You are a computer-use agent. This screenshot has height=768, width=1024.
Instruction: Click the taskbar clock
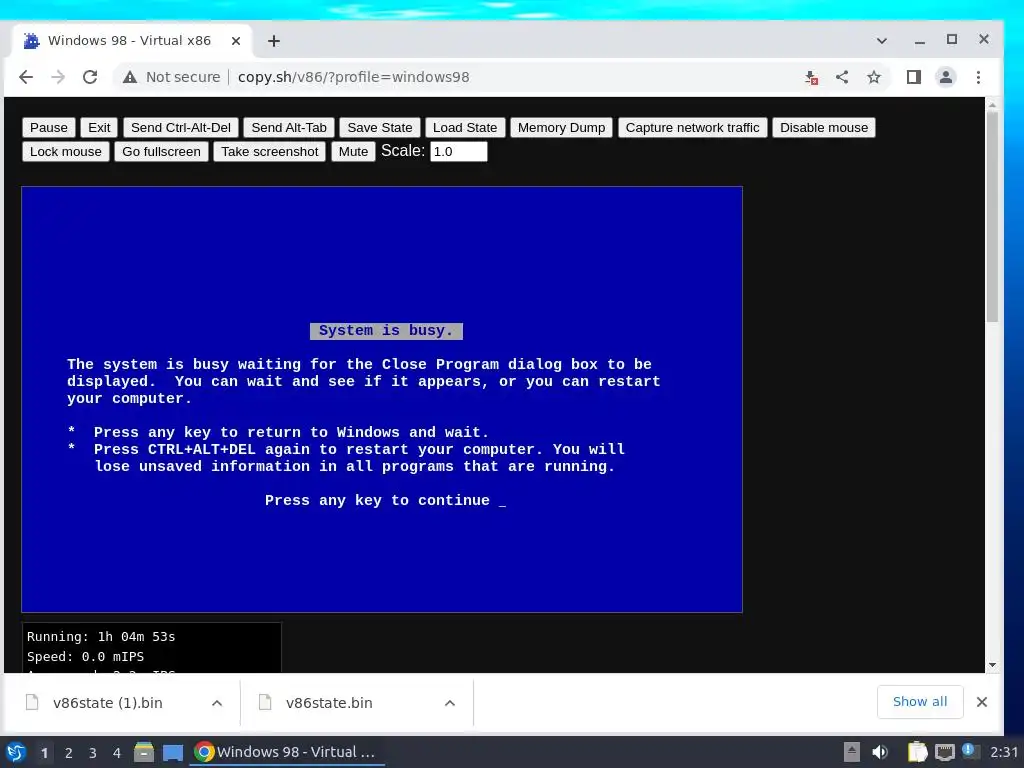click(1004, 752)
